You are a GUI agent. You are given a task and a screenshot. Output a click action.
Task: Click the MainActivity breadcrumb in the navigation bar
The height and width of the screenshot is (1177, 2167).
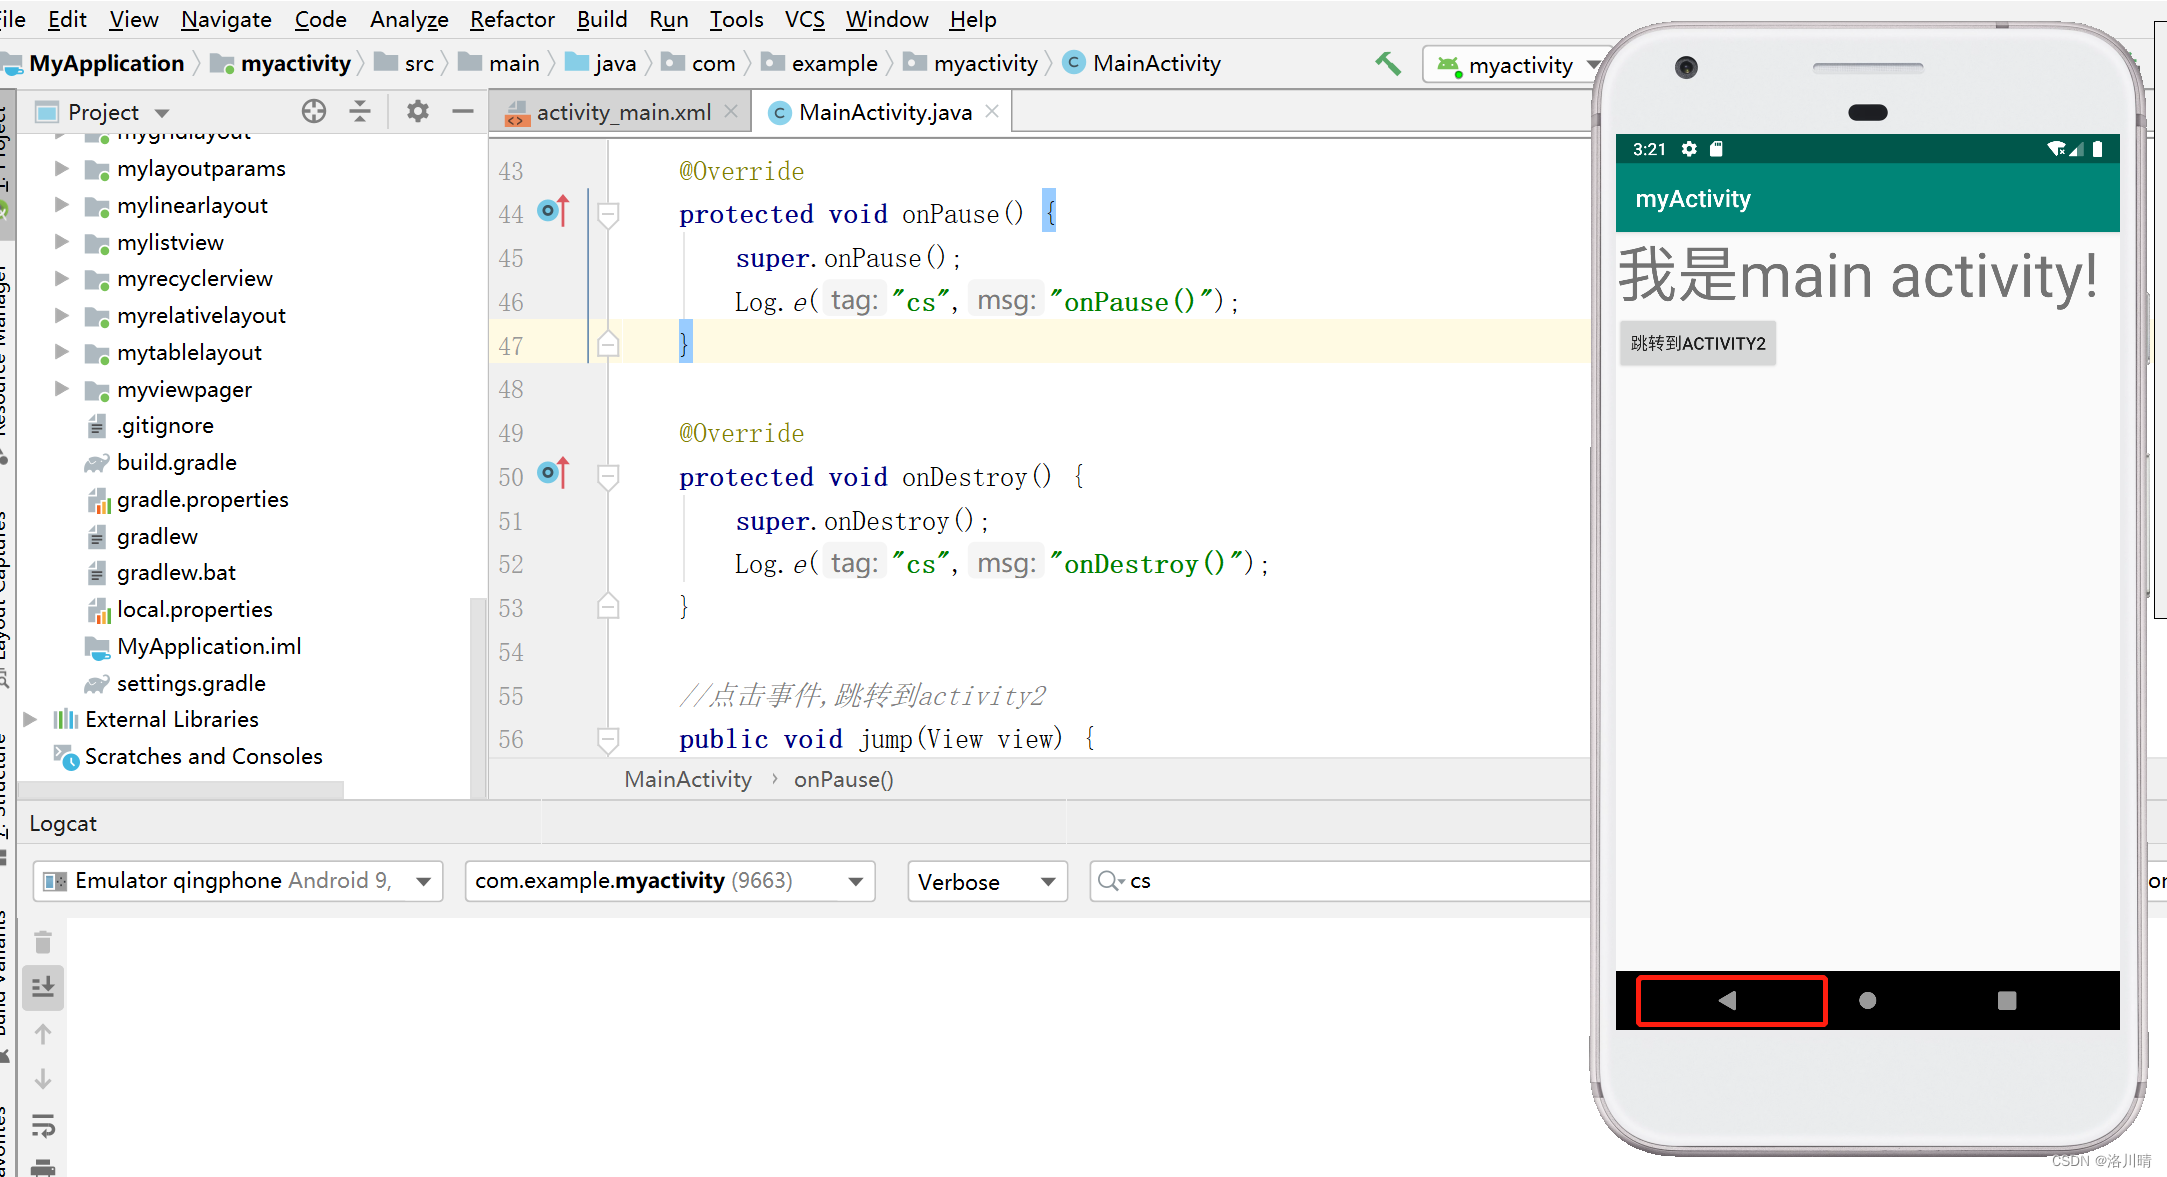pyautogui.click(x=1156, y=64)
